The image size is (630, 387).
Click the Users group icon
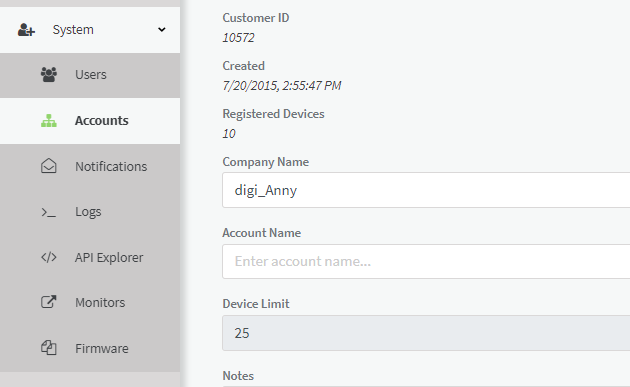49,75
